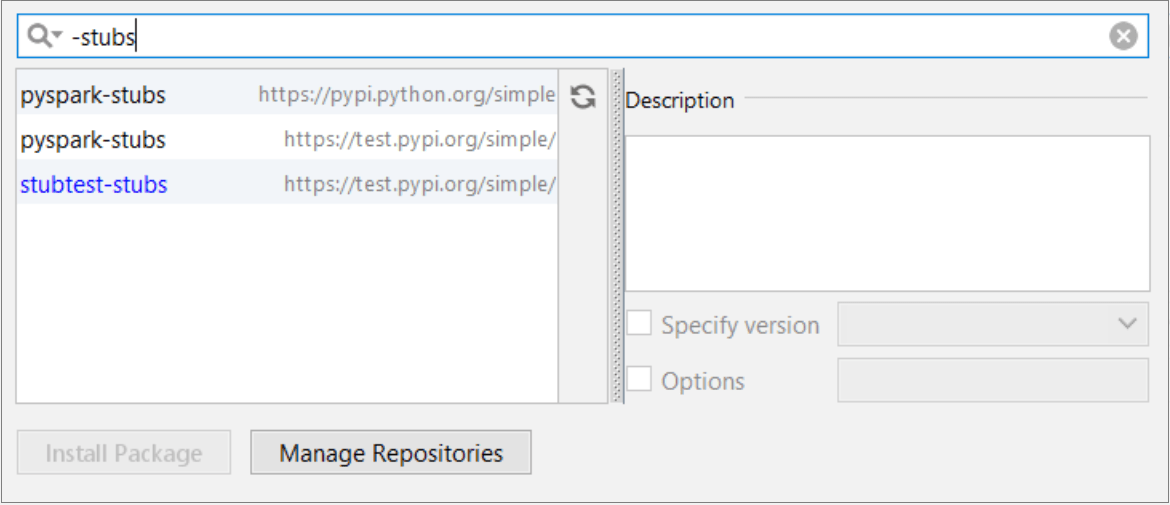Click the Install Package button

(124, 453)
